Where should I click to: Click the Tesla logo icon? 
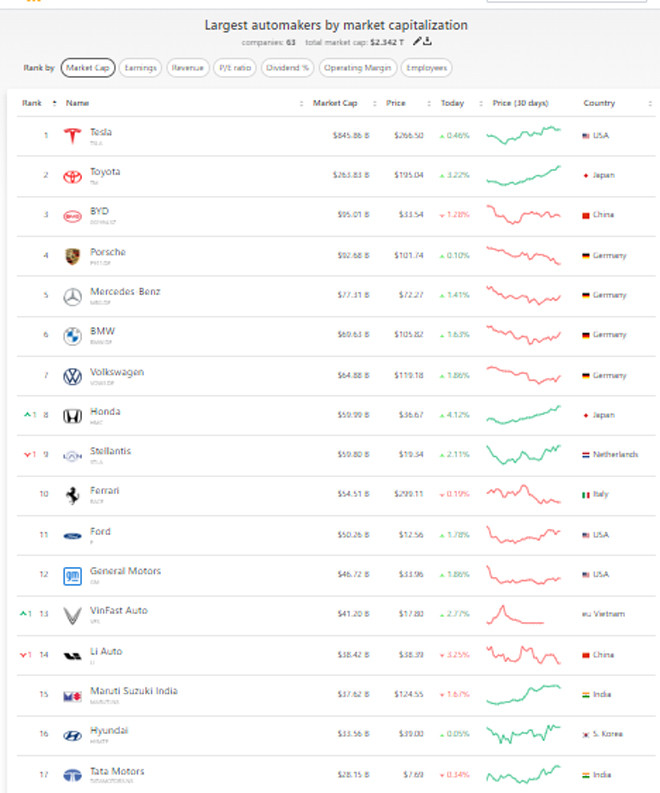click(x=72, y=136)
